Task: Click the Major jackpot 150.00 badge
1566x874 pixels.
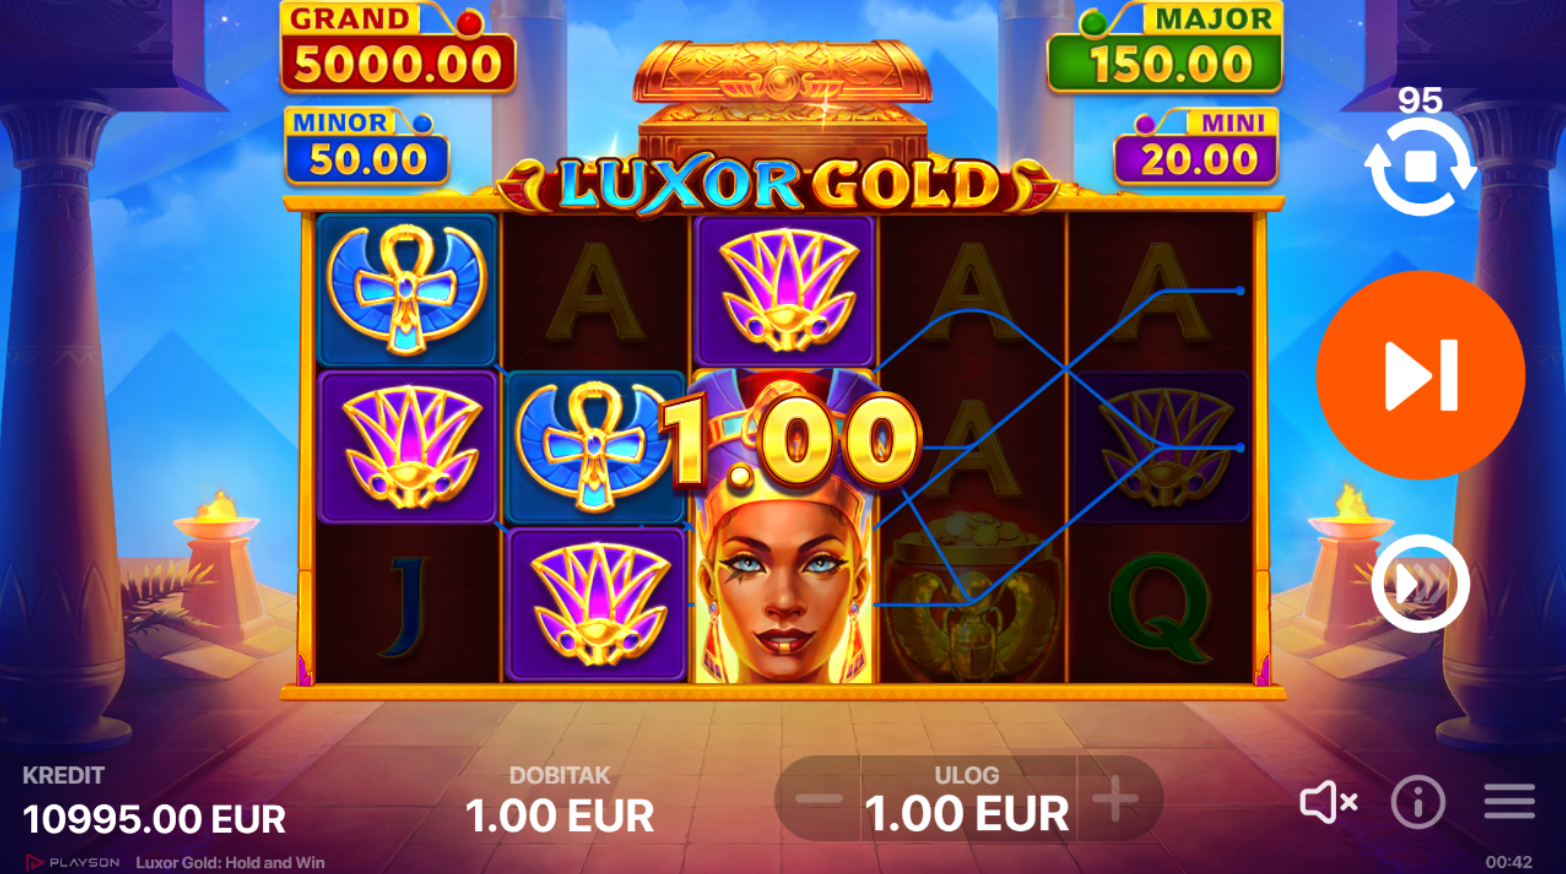Action: (x=1165, y=48)
